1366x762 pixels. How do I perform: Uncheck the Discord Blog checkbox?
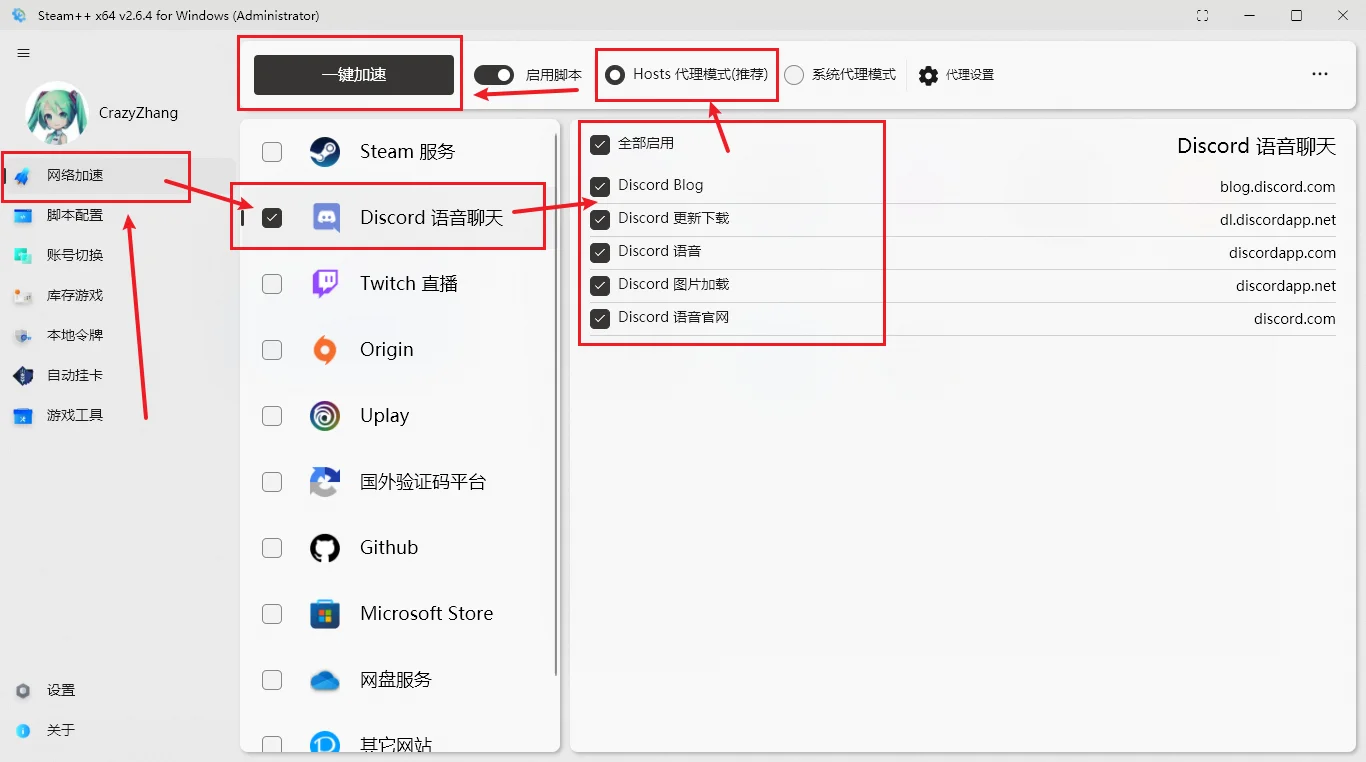600,186
